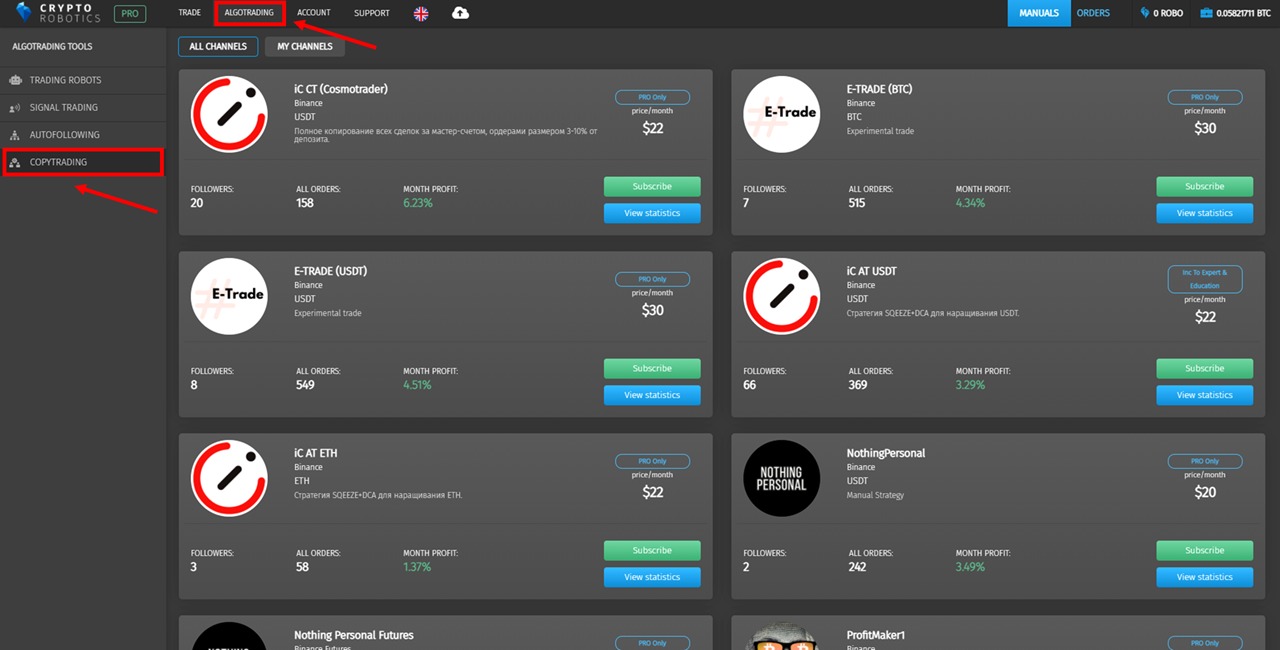View statistics for iC AT USDT
Viewport: 1280px width, 650px height.
pyautogui.click(x=1205, y=395)
